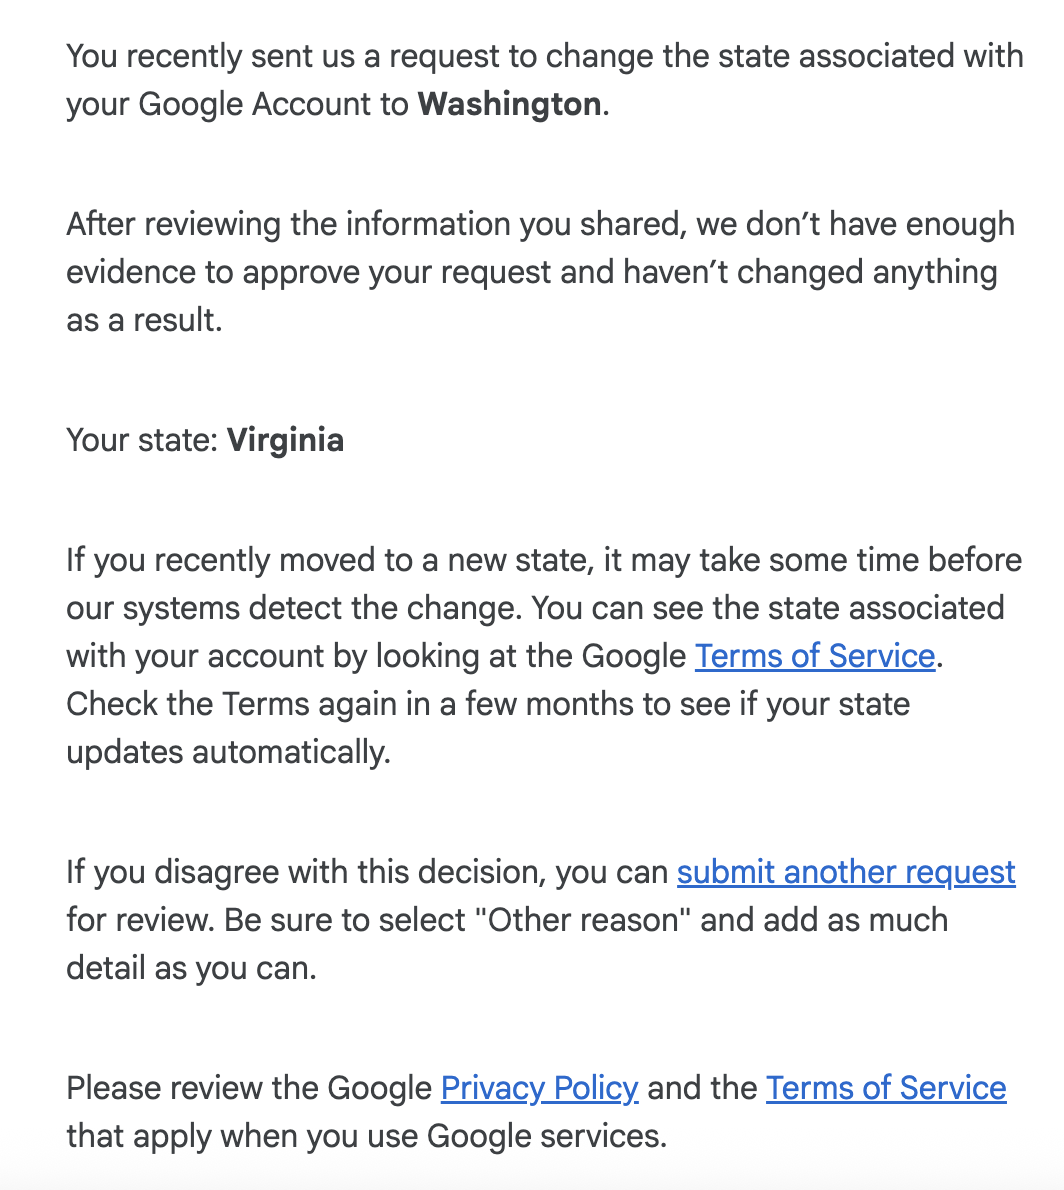Click the "updates automatically." text
The width and height of the screenshot is (1064, 1190).
[x=228, y=752]
